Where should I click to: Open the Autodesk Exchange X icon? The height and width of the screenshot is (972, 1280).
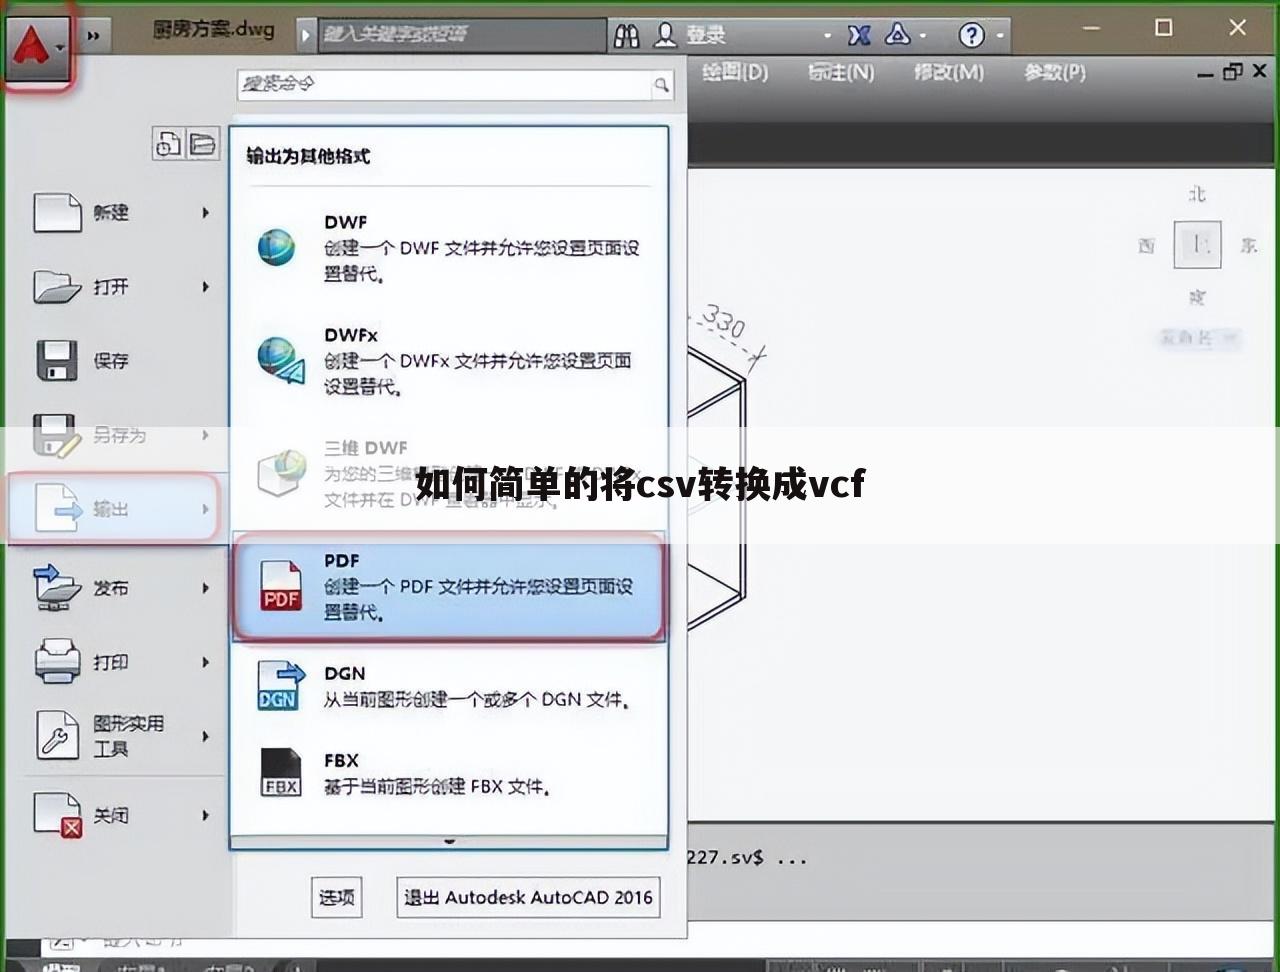tap(859, 36)
